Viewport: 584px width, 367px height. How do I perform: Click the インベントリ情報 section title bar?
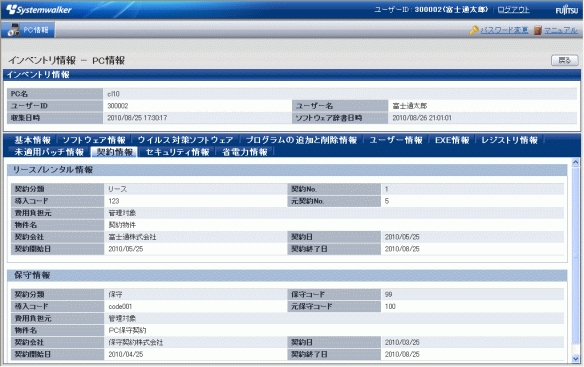[292, 75]
